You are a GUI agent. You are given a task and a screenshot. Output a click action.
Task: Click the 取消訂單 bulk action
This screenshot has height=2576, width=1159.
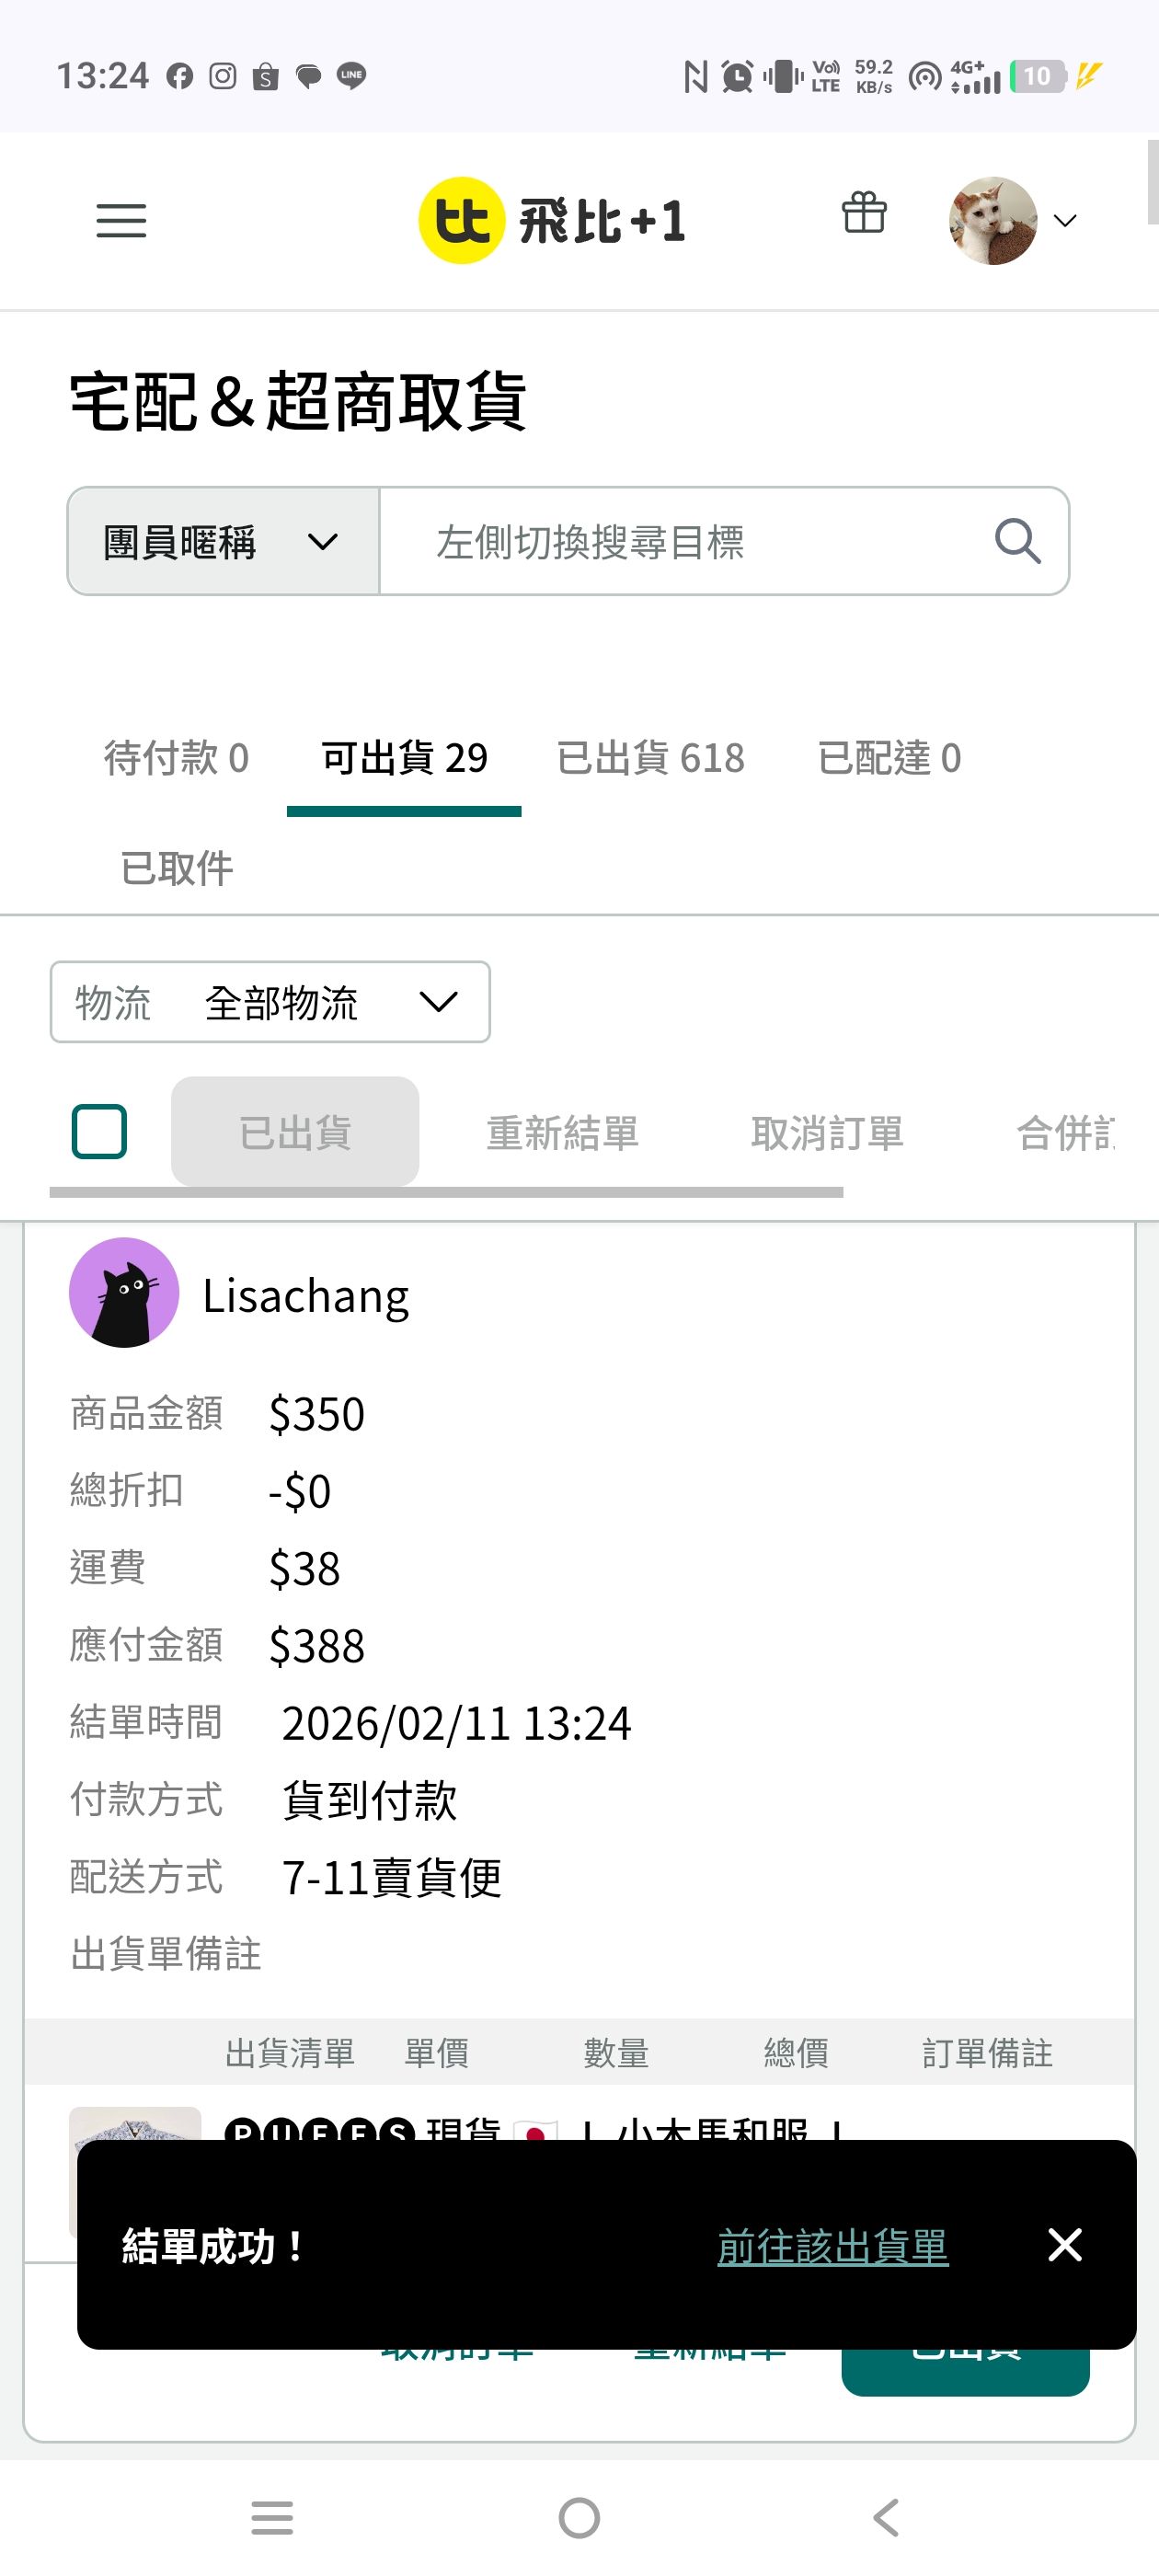point(827,1133)
